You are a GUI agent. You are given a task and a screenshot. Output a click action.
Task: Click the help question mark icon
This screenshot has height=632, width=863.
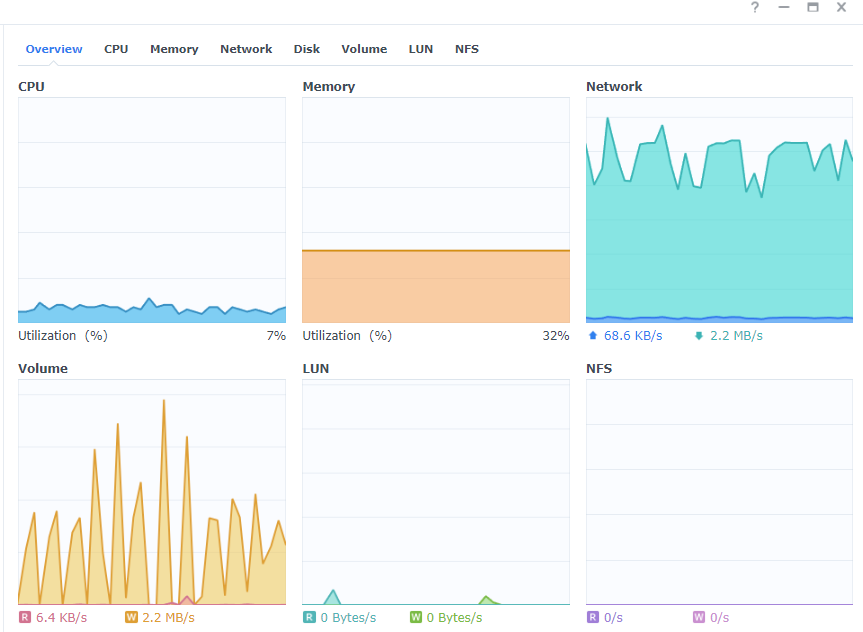tap(755, 8)
